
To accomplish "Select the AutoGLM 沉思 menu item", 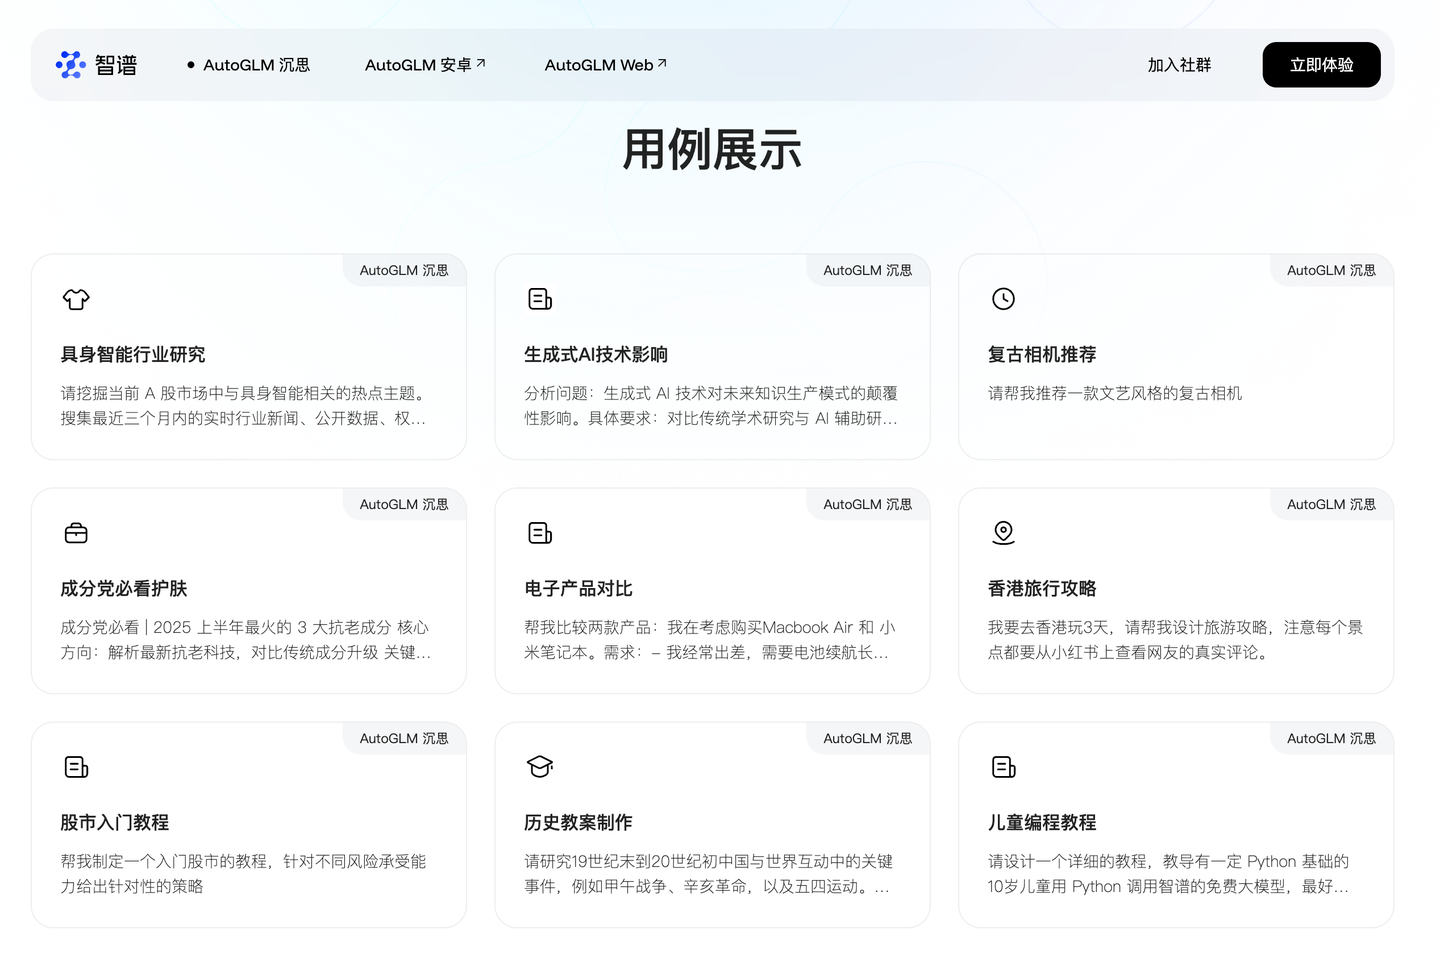I will [x=256, y=64].
